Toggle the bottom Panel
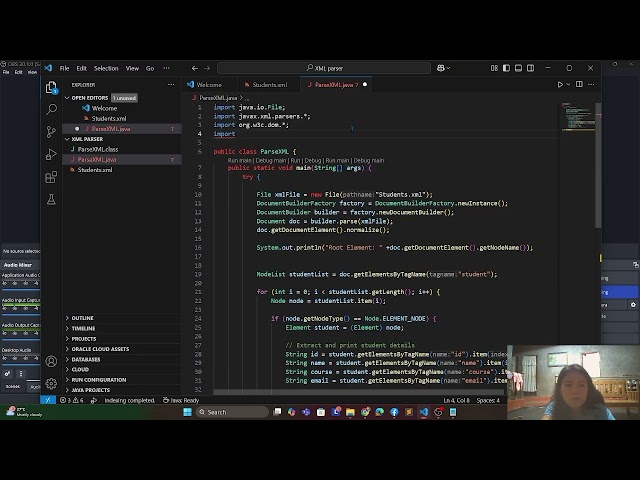This screenshot has width=640, height=480. point(518,68)
